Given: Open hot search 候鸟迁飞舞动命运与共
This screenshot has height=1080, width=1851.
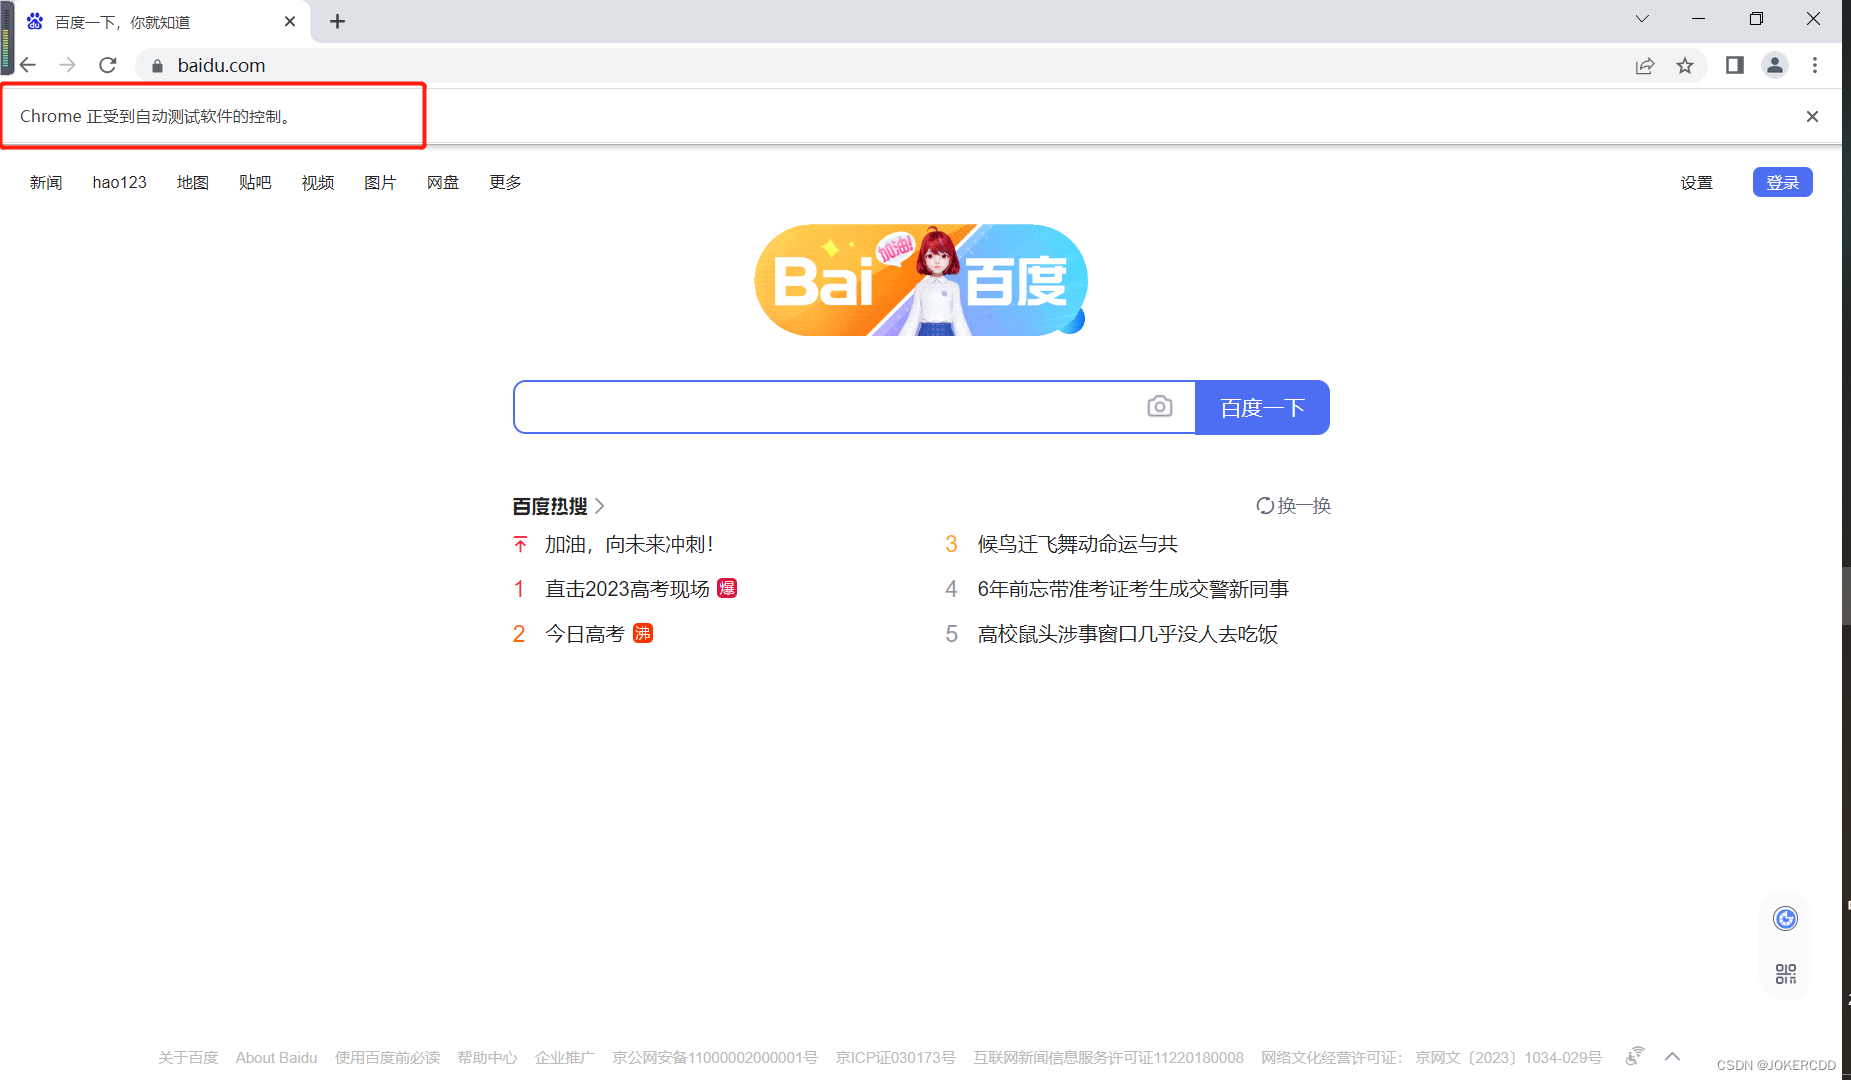Looking at the screenshot, I should pos(1078,544).
